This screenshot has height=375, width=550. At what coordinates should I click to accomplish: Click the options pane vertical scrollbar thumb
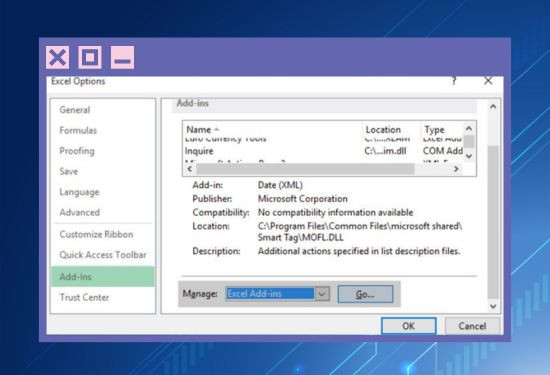click(493, 222)
